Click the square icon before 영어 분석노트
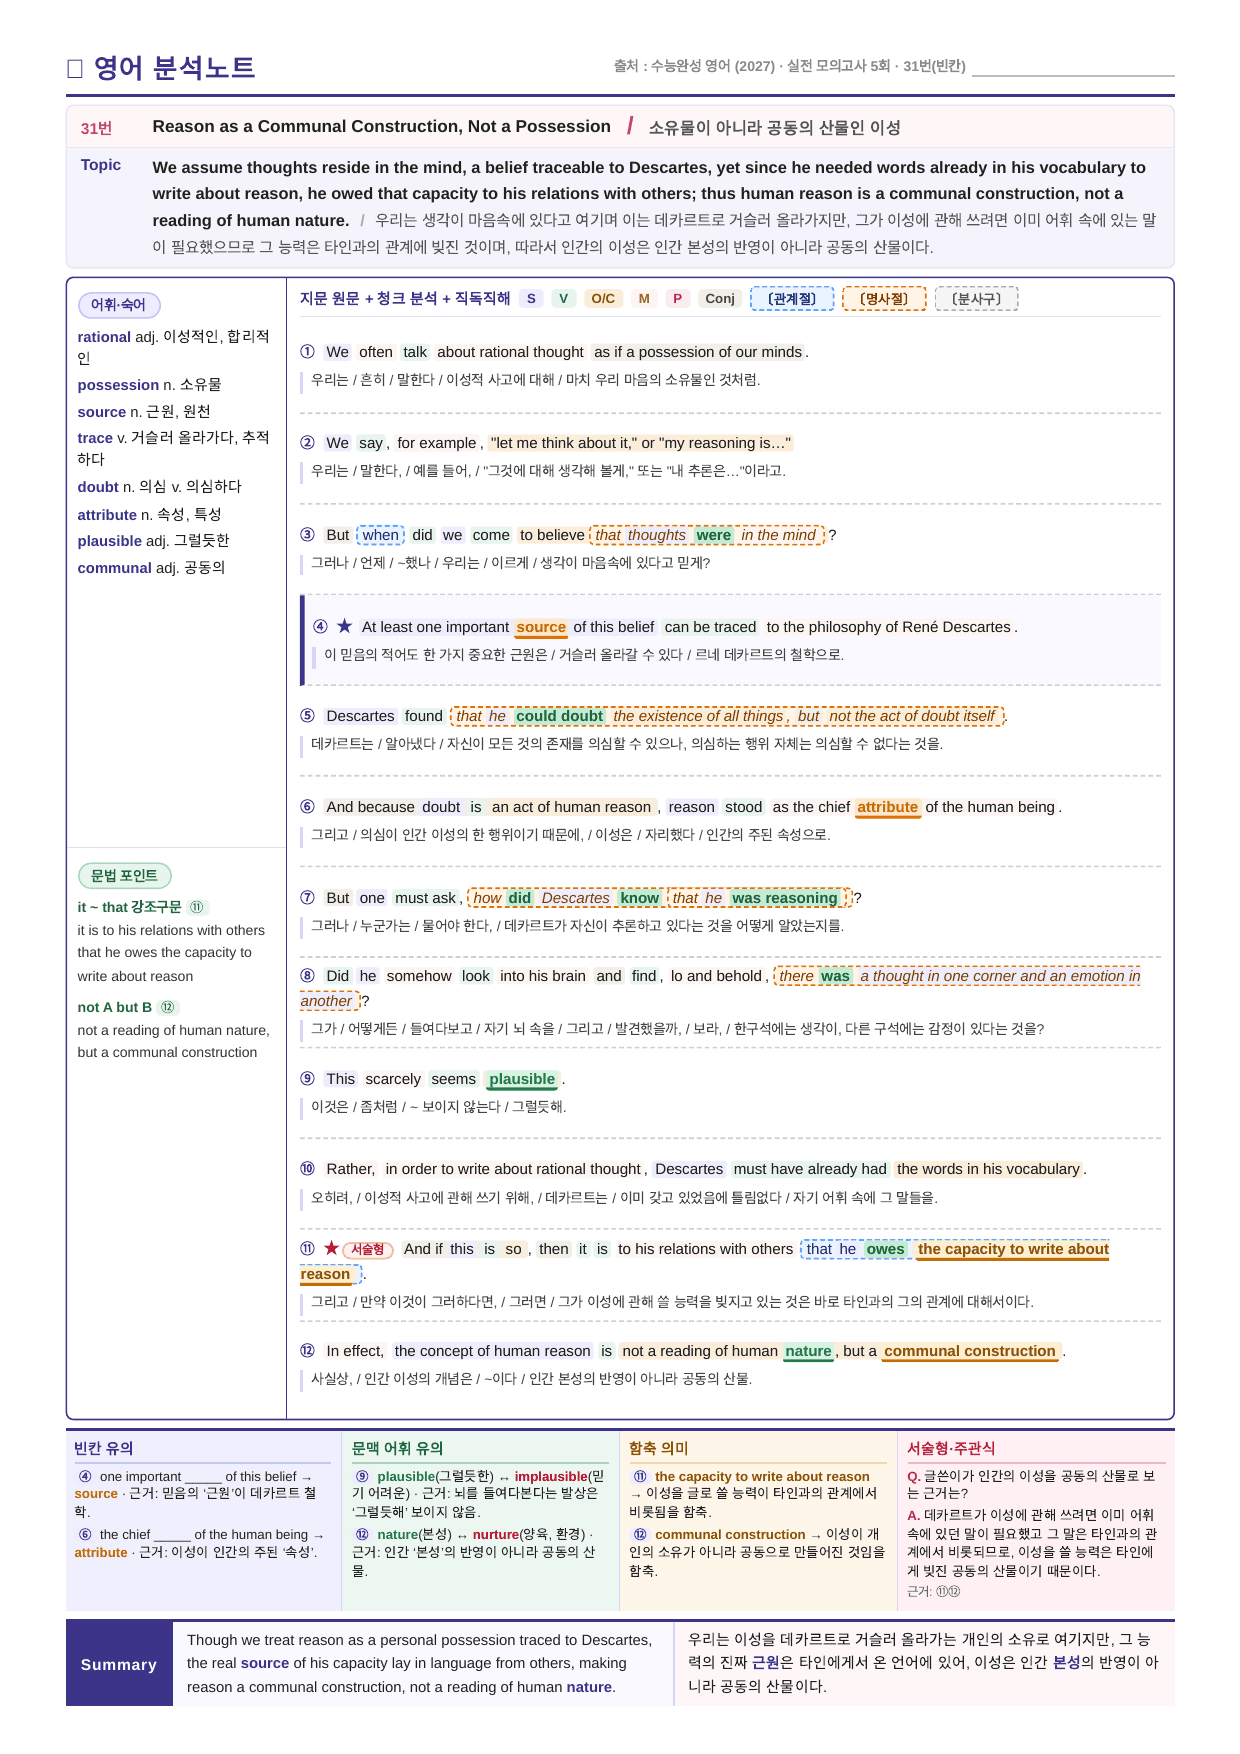 pyautogui.click(x=74, y=68)
